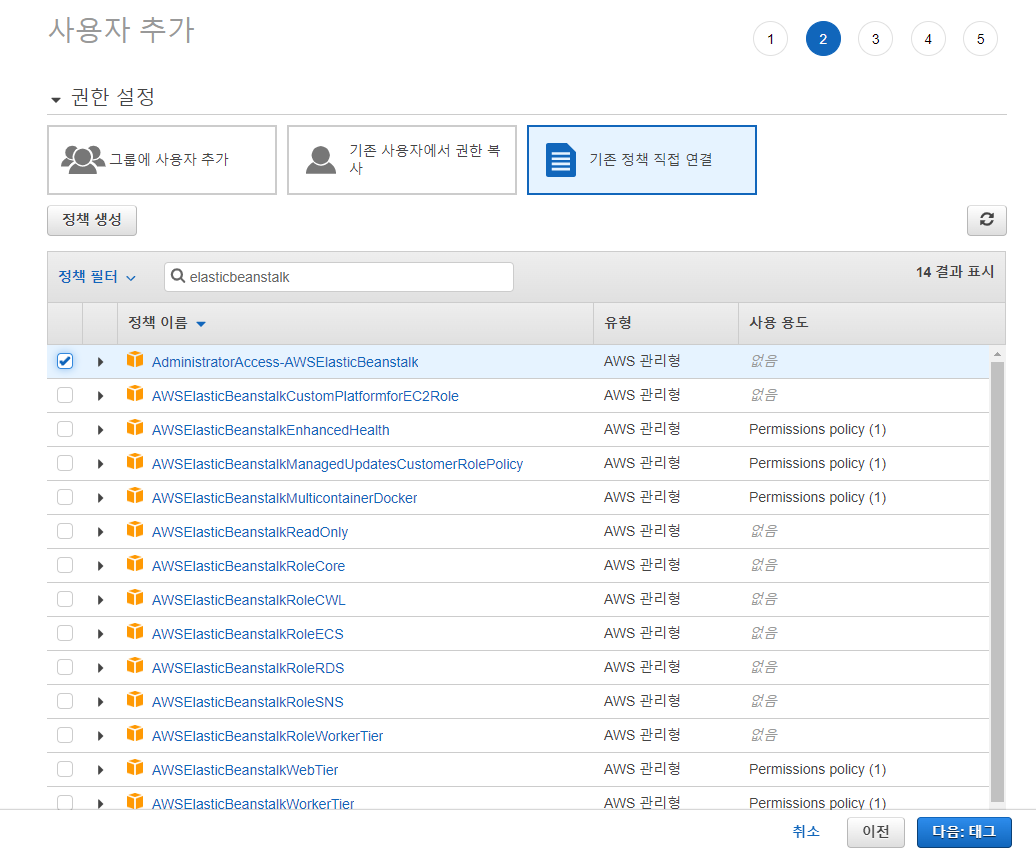This screenshot has width=1036, height=850.
Task: Open AWSElasticBeanstalkRoleECS policy link
Action: click(x=248, y=634)
